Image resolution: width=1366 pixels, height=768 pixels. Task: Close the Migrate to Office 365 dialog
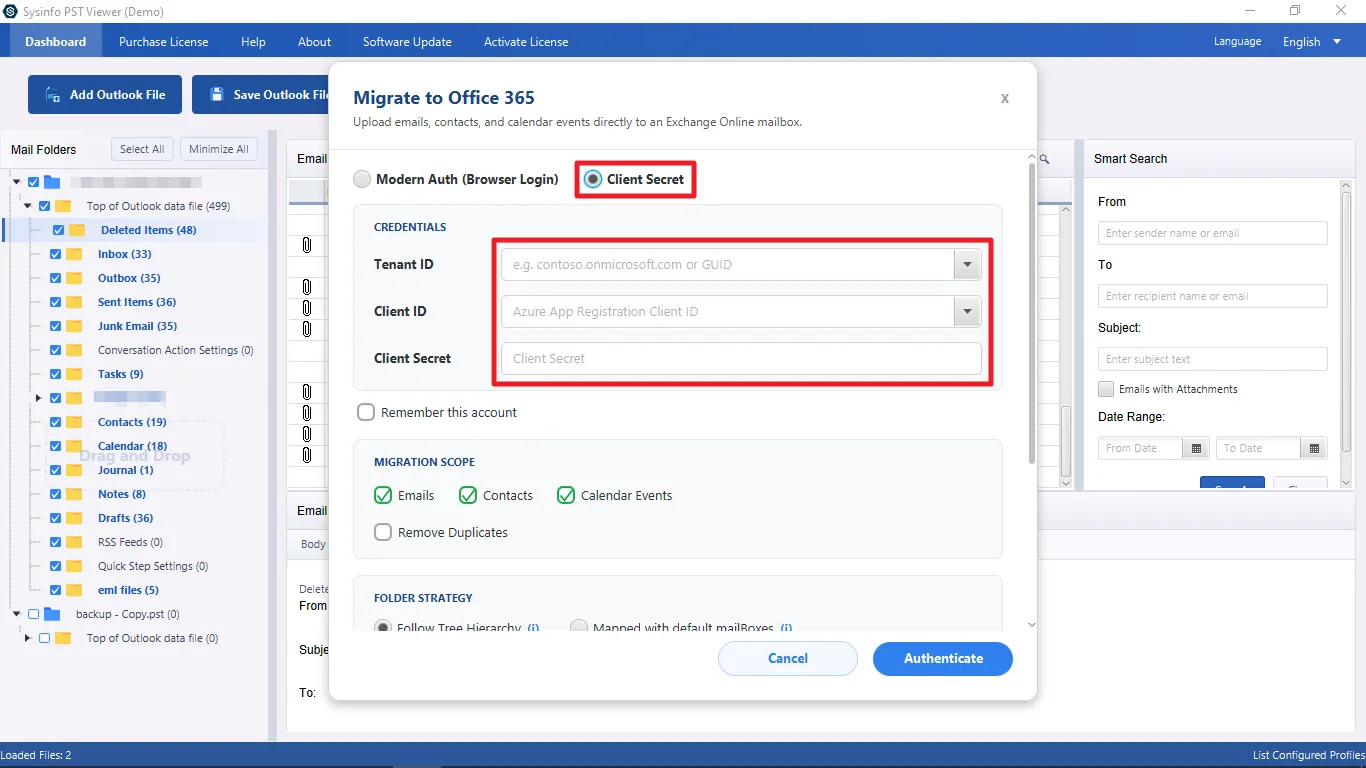pos(1005,99)
